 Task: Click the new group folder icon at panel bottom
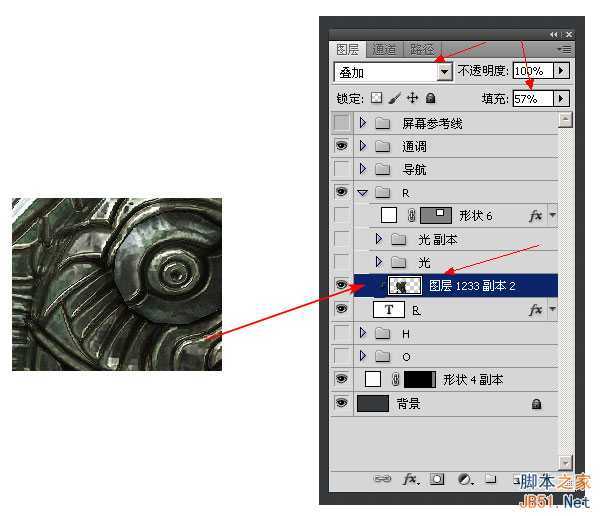[x=491, y=480]
